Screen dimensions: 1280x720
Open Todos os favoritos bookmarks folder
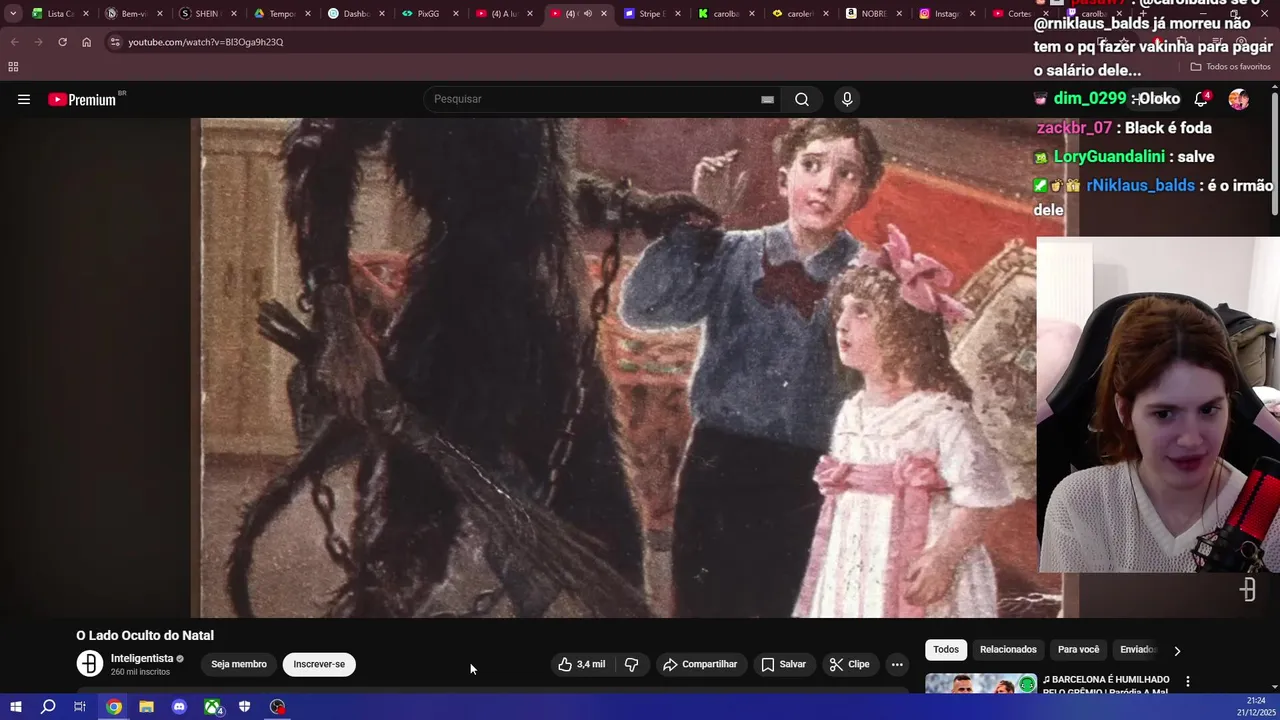click(1231, 67)
